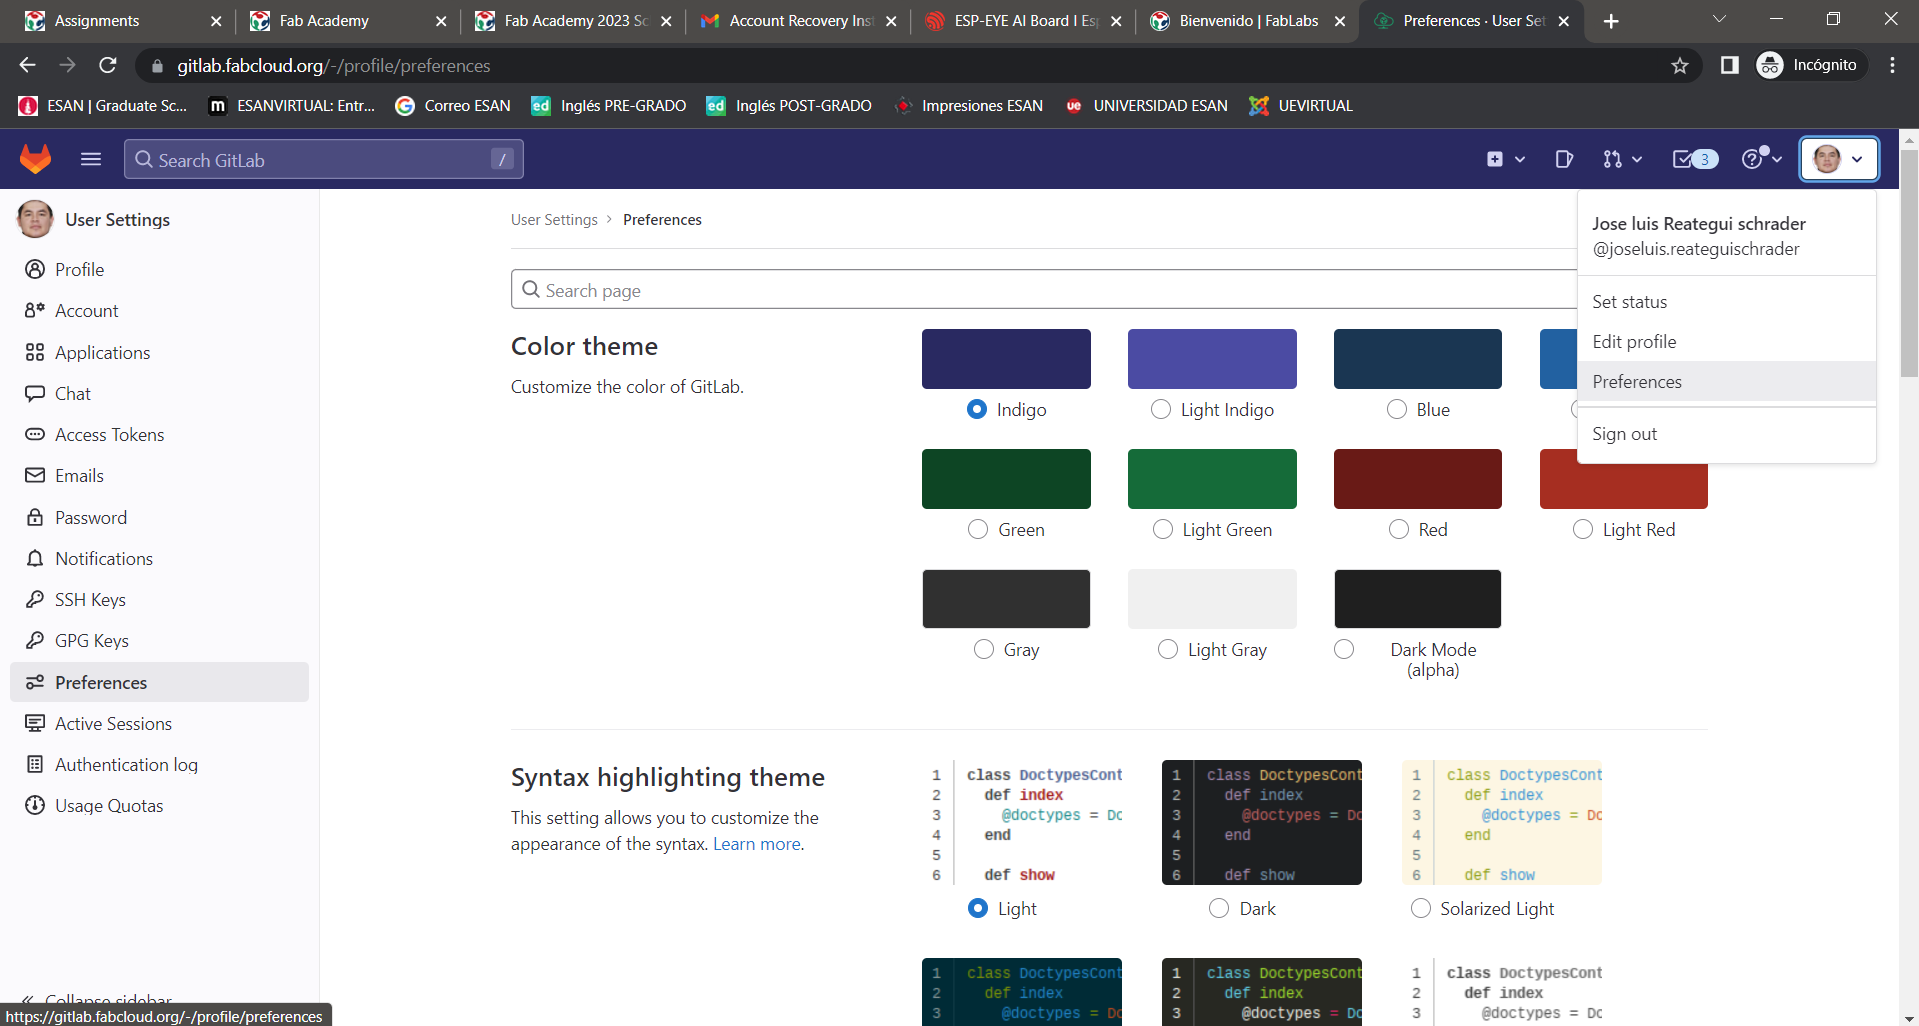This screenshot has height=1026, width=1919.
Task: Click the Dark syntax preview thumbnail
Action: 1262,822
